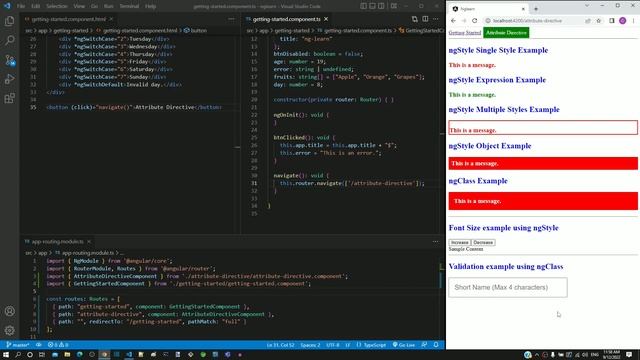Screen dimensions: 640x360
Task: Click the feedback icon in status bar
Action: 424,345
